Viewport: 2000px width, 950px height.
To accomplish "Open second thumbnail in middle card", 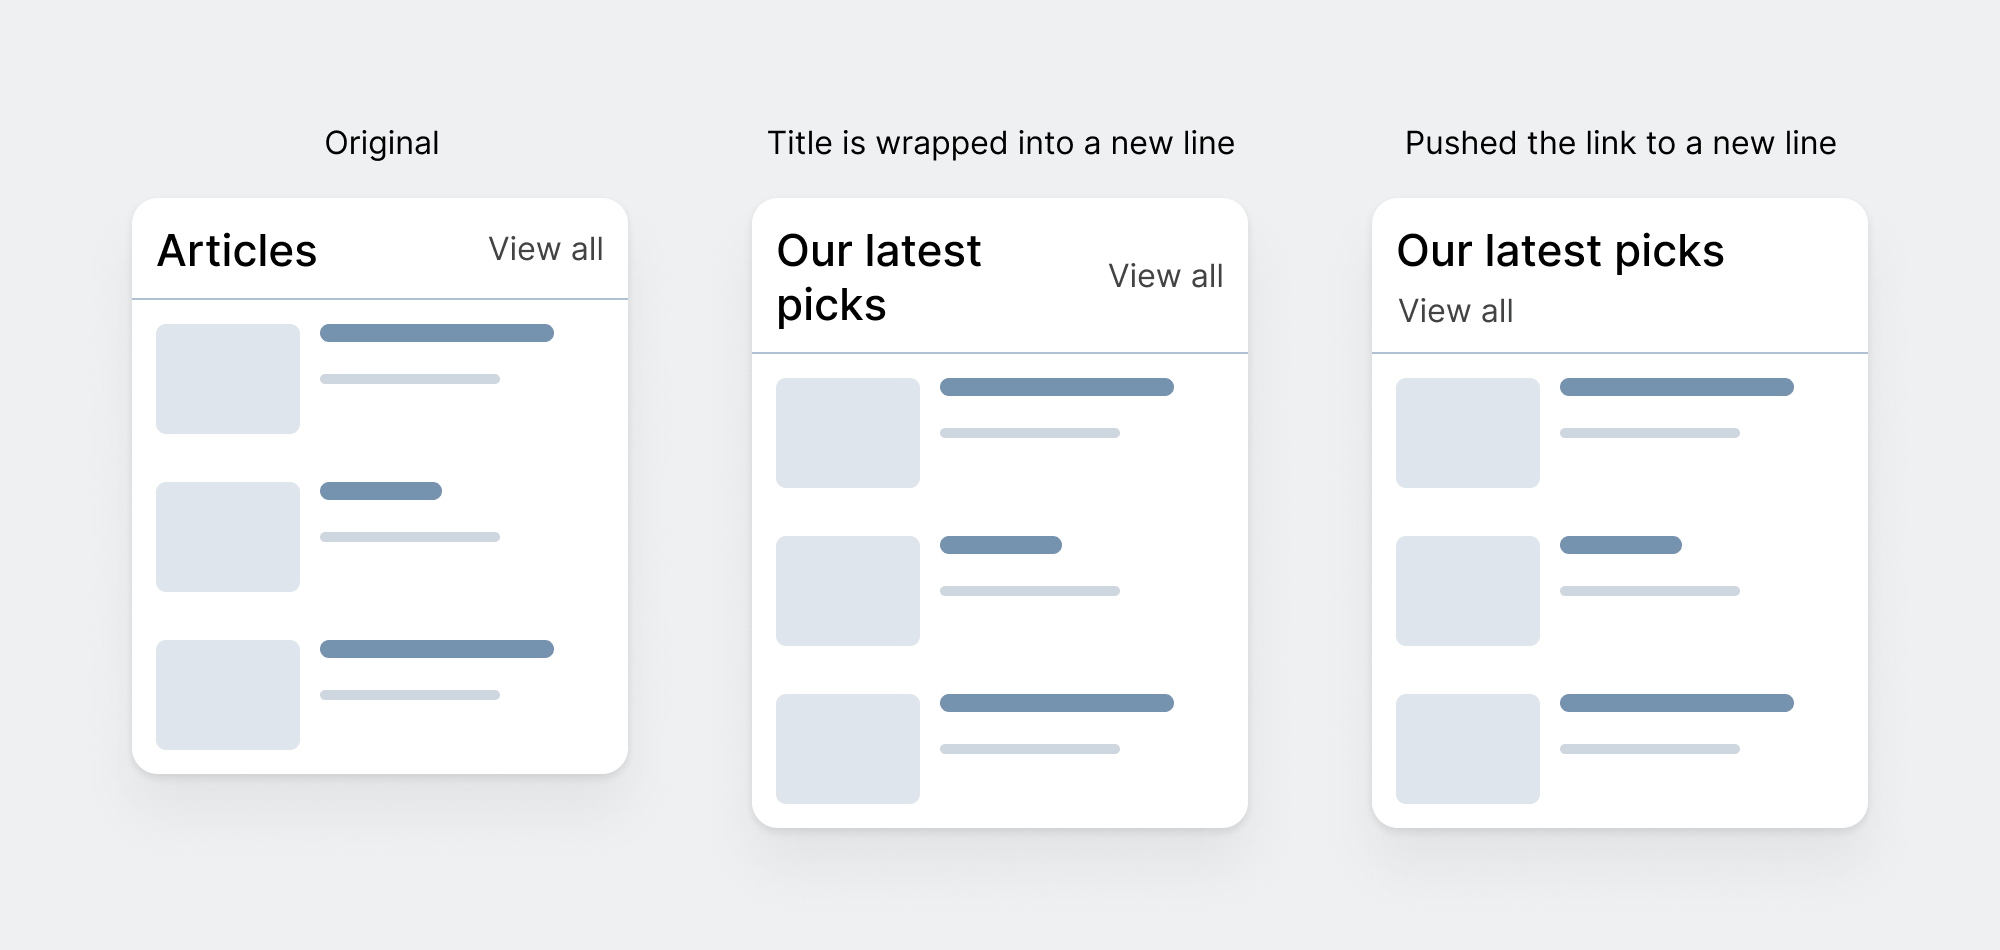I will [848, 591].
